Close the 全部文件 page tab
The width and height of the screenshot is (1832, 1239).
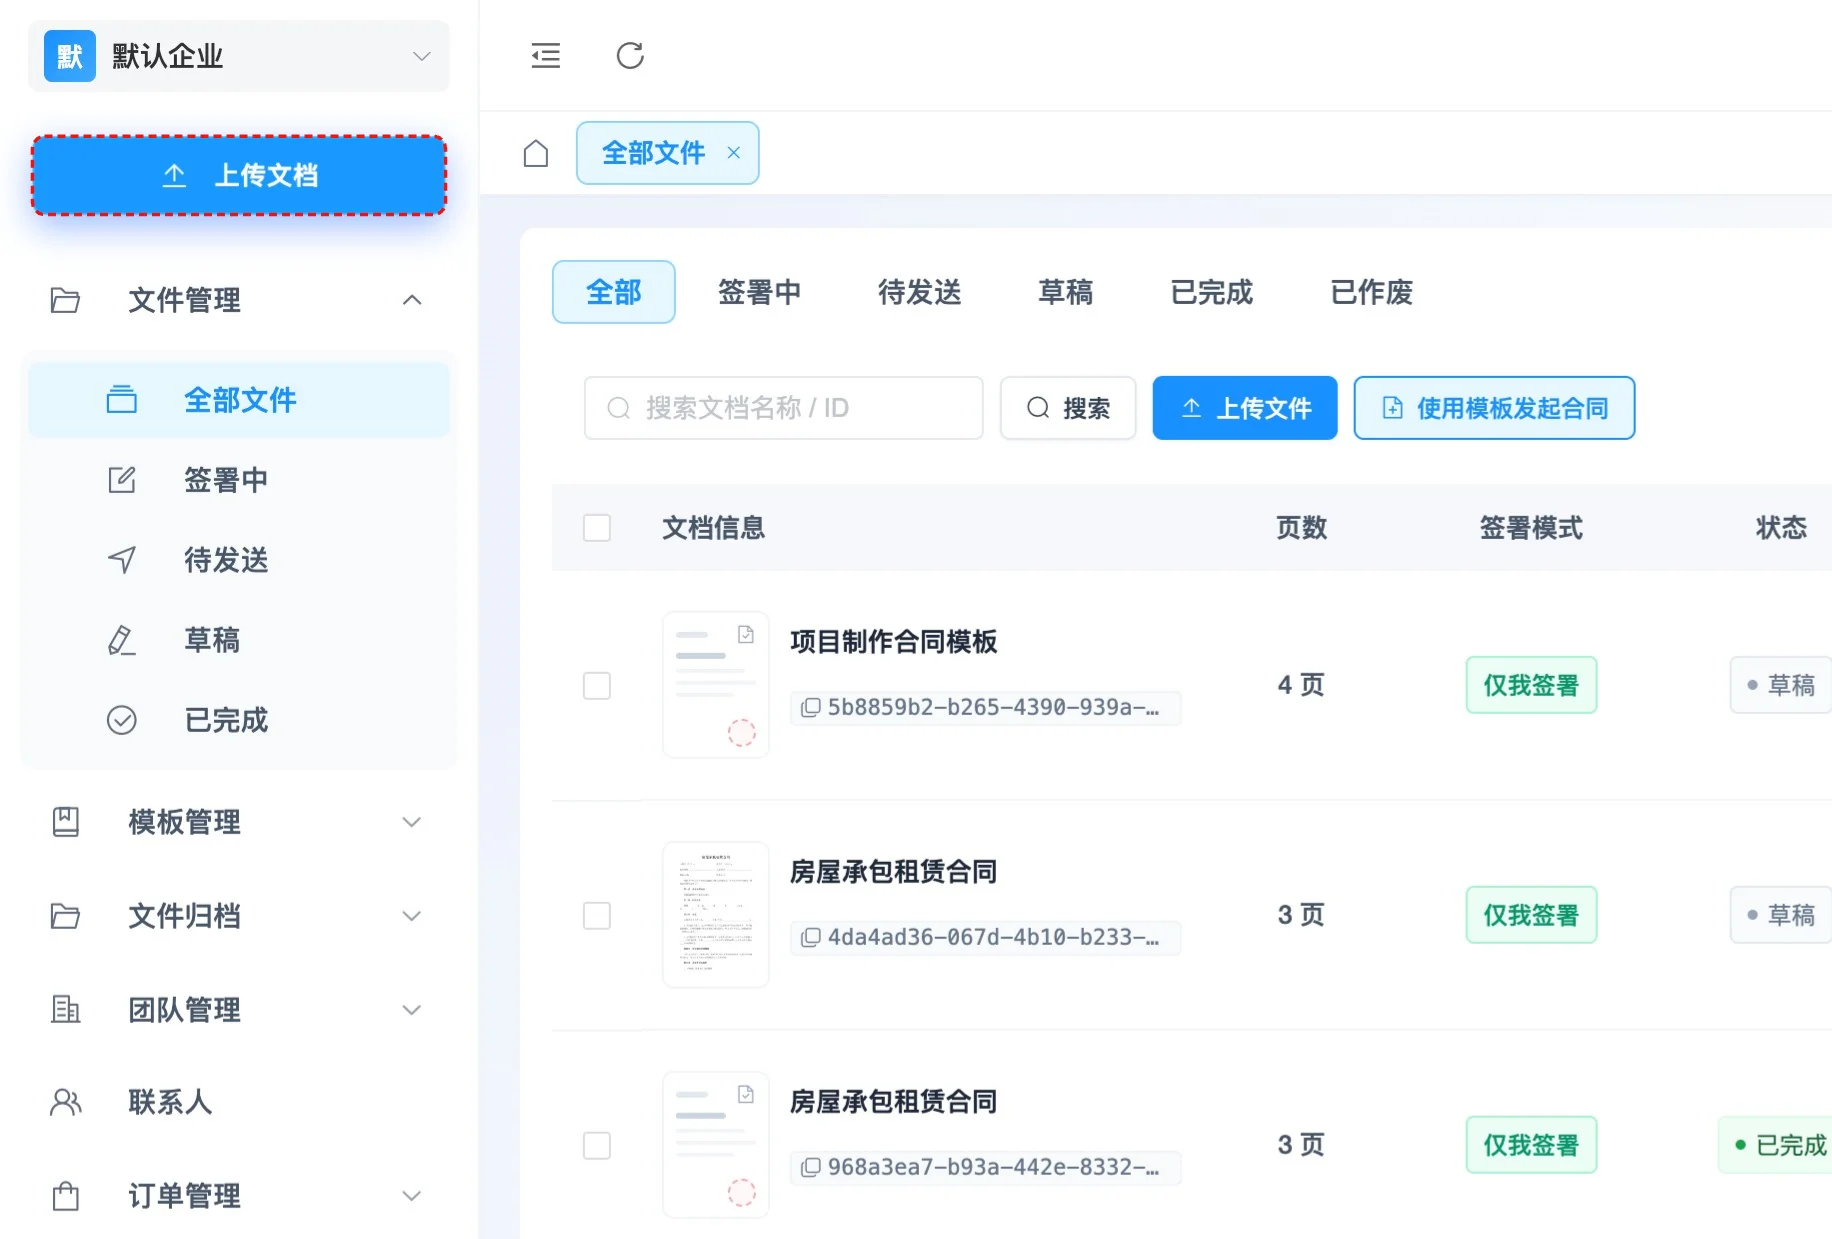coord(734,153)
